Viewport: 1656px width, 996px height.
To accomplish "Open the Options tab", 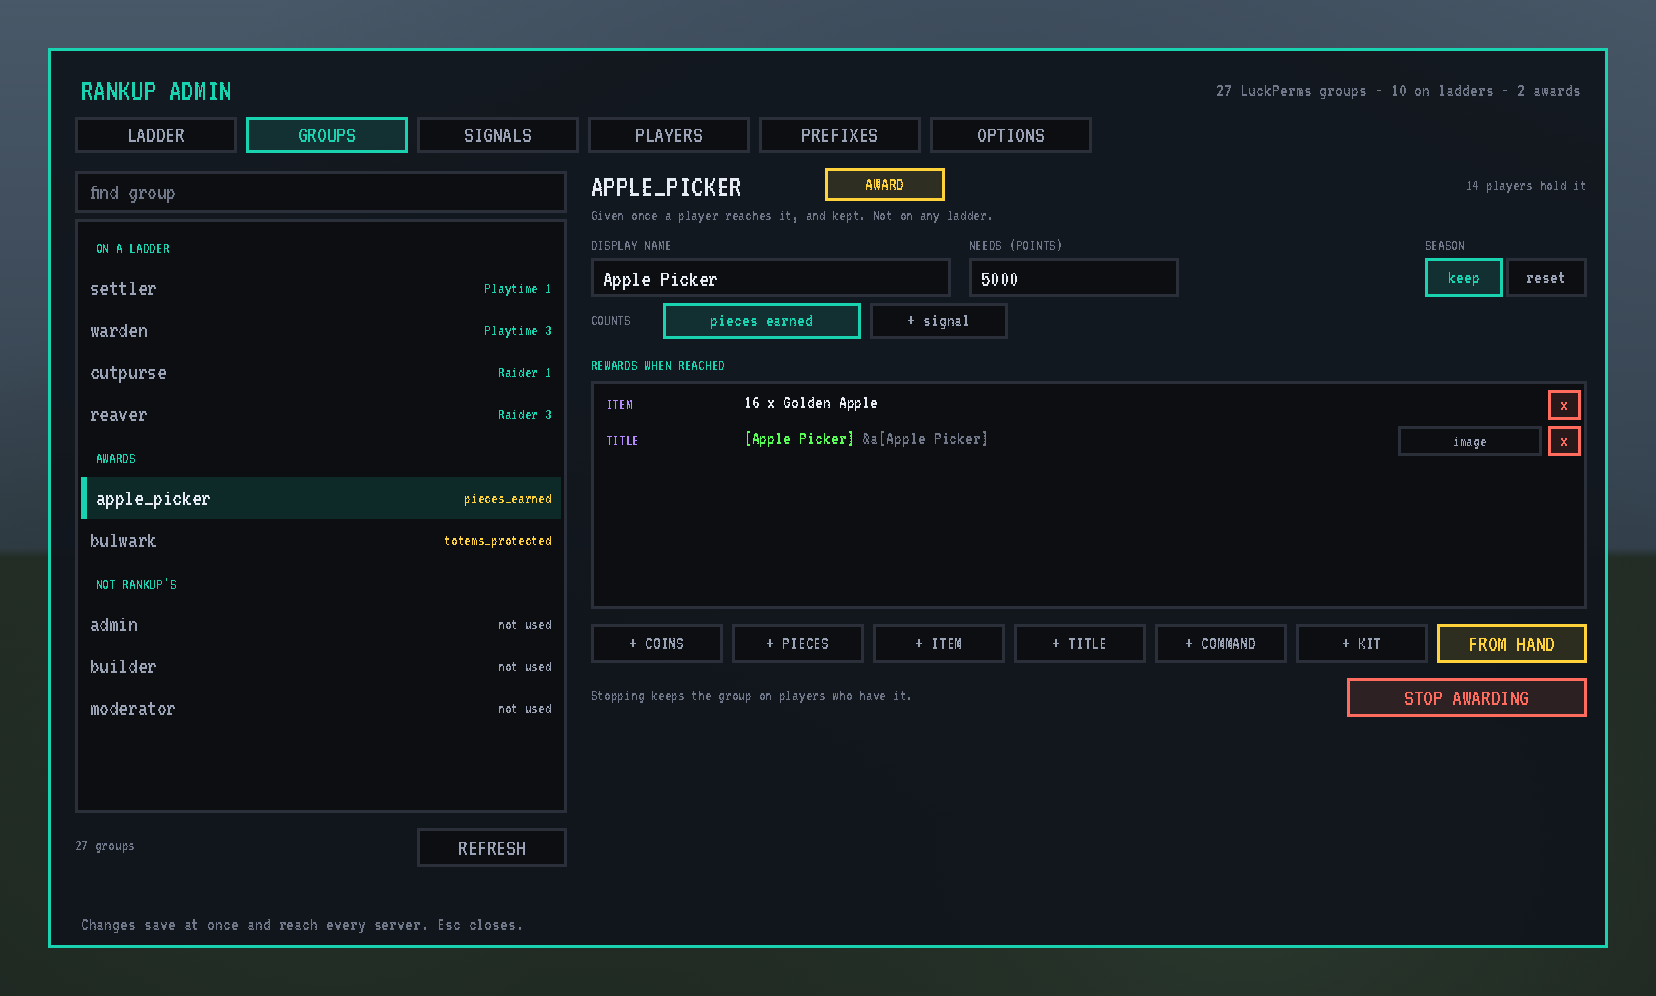I will click(1010, 135).
